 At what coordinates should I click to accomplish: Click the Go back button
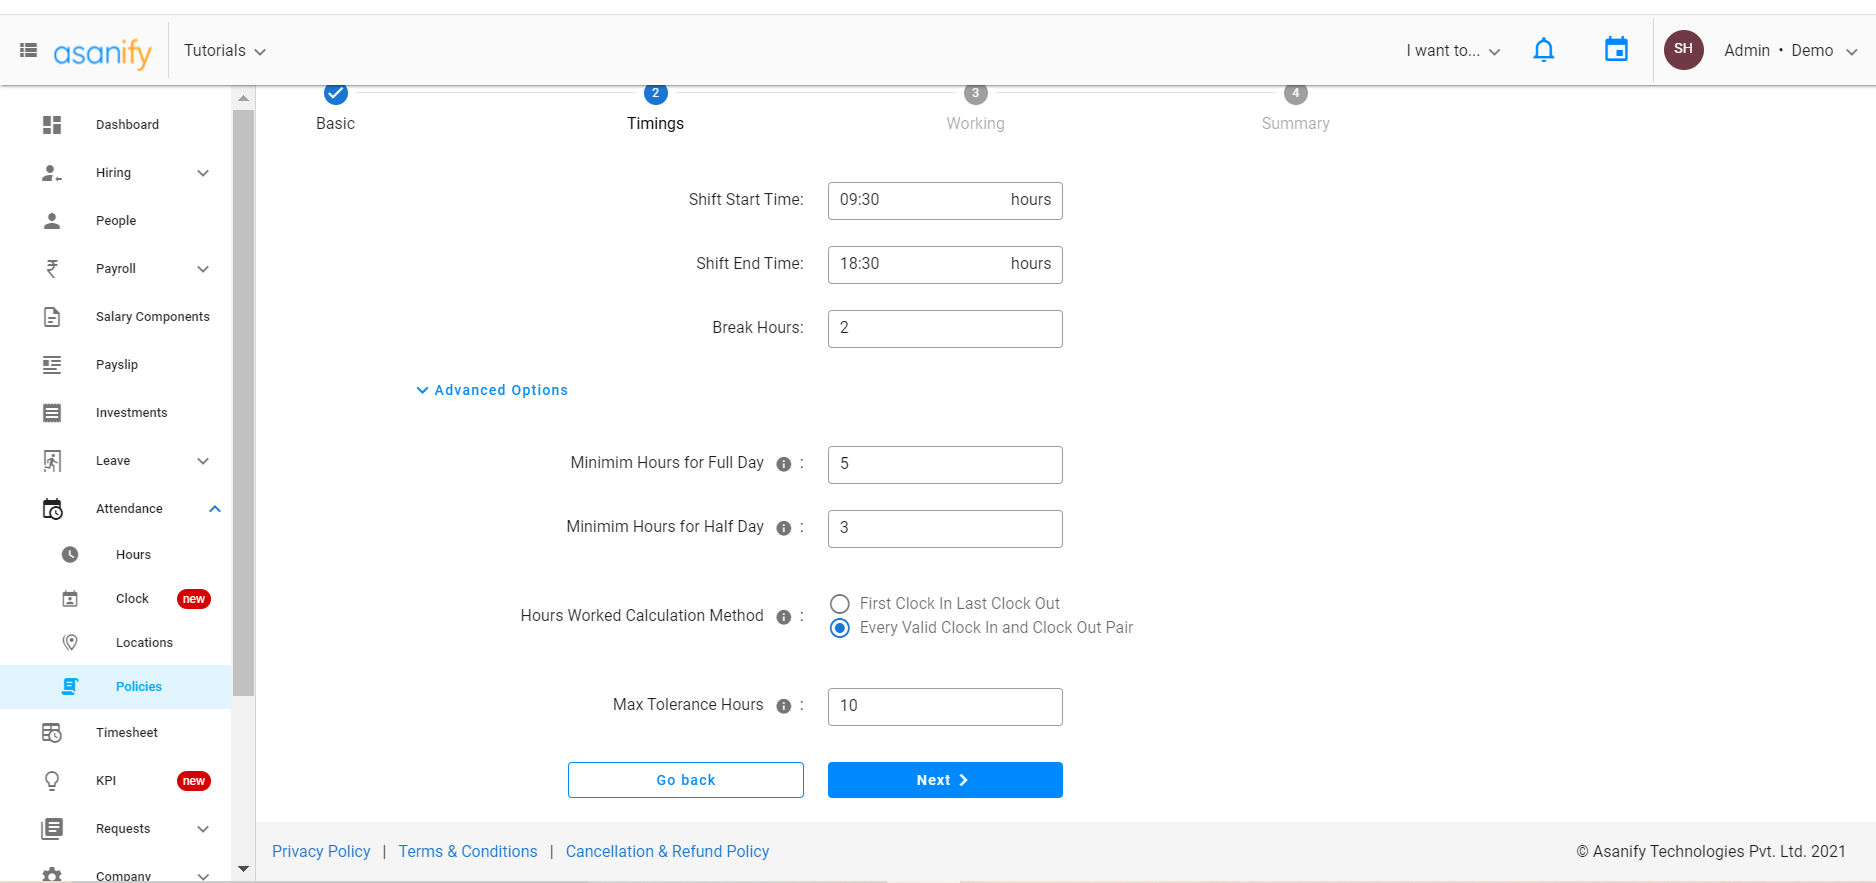(685, 780)
